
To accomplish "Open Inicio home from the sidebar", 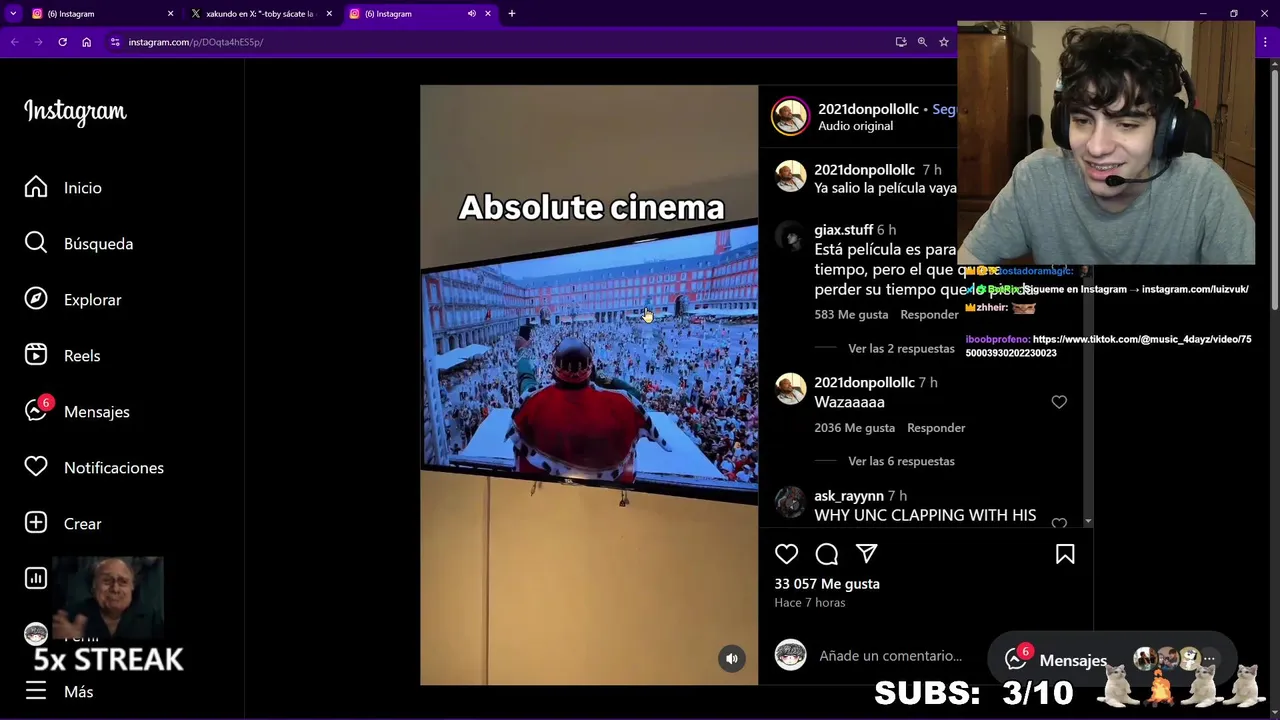I will pos(63,188).
